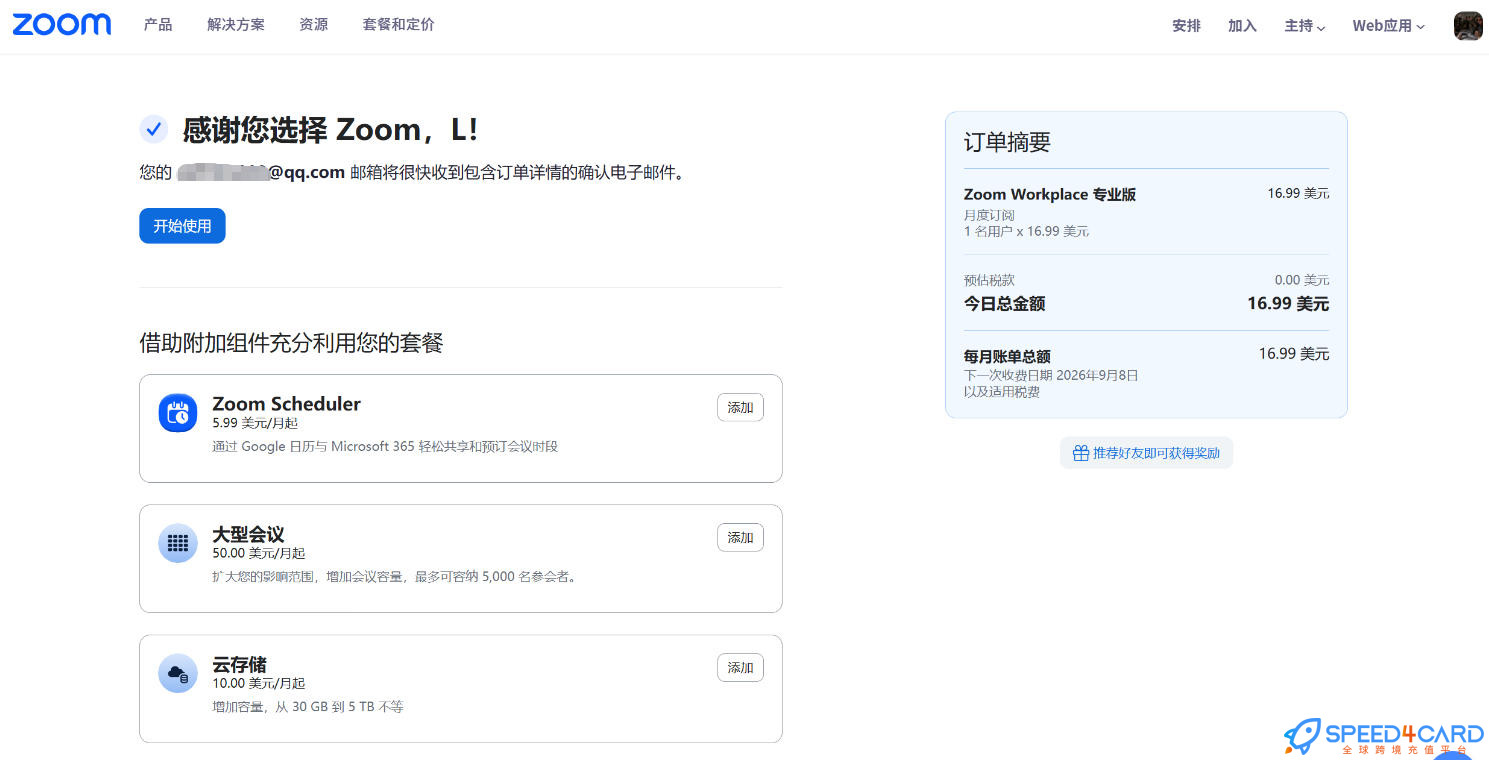1489x760 pixels.
Task: Add the Zoom Scheduler add-on
Action: click(x=740, y=408)
